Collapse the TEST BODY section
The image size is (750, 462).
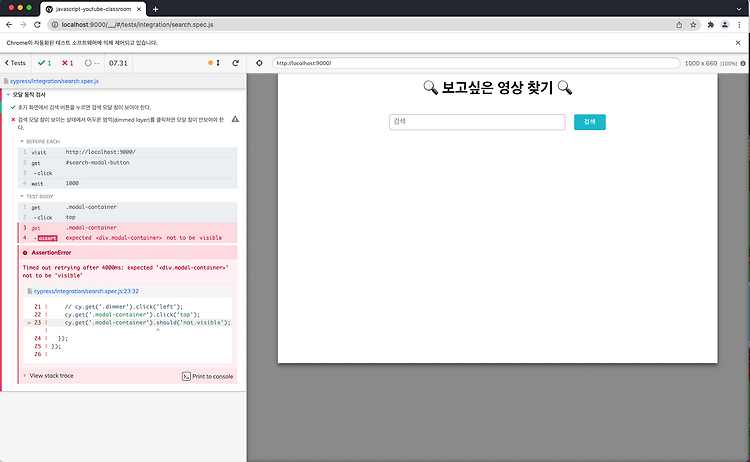click(37, 196)
